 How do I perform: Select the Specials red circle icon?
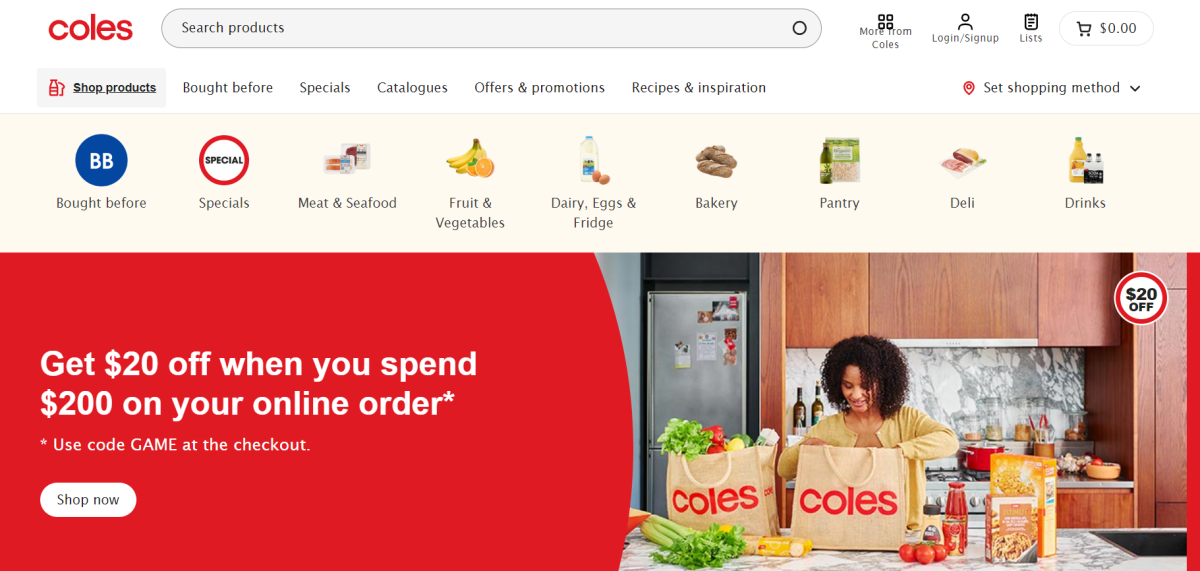point(224,160)
